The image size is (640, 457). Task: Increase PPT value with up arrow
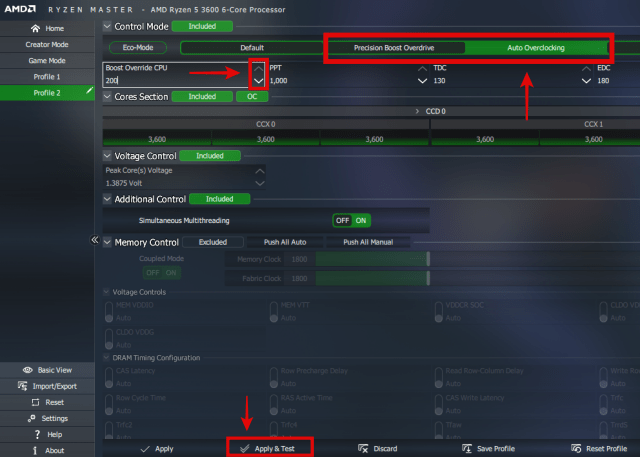422,68
